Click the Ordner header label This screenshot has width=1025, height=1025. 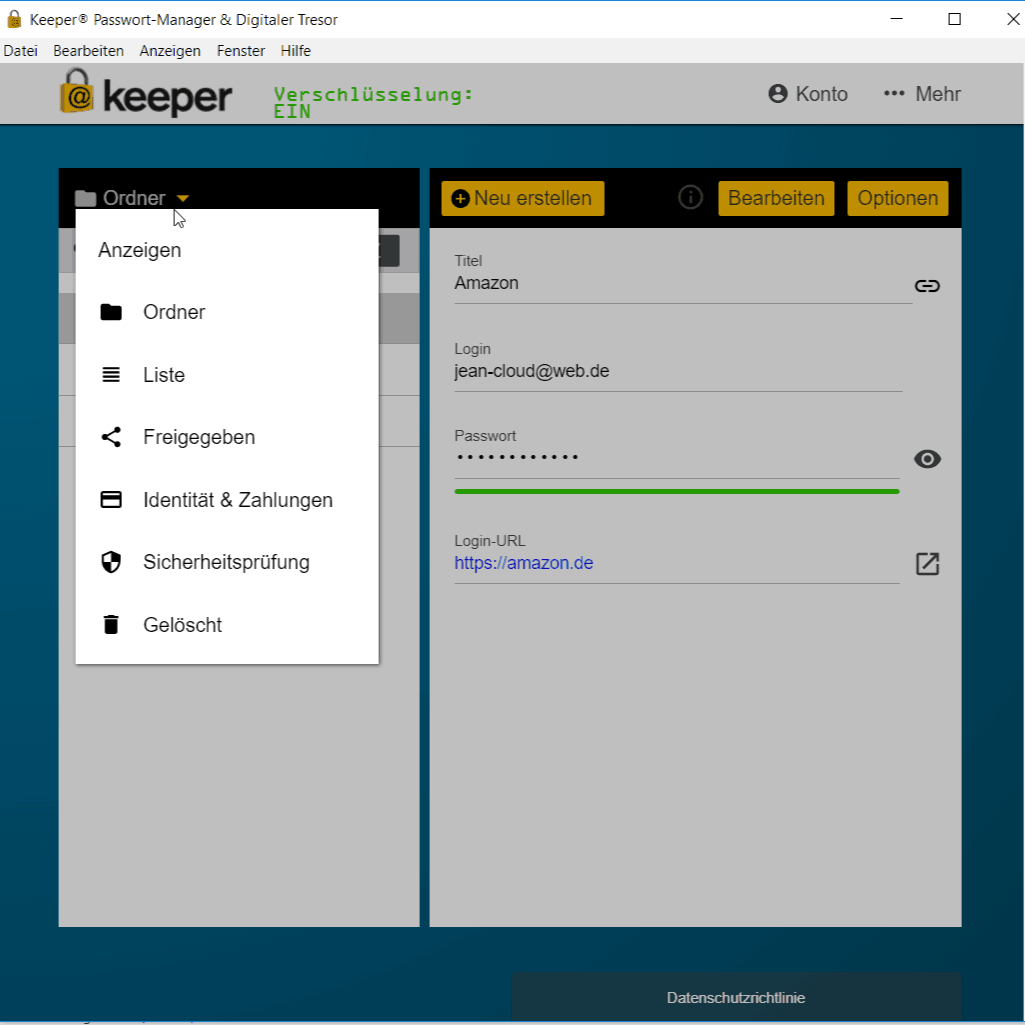pyautogui.click(x=134, y=198)
